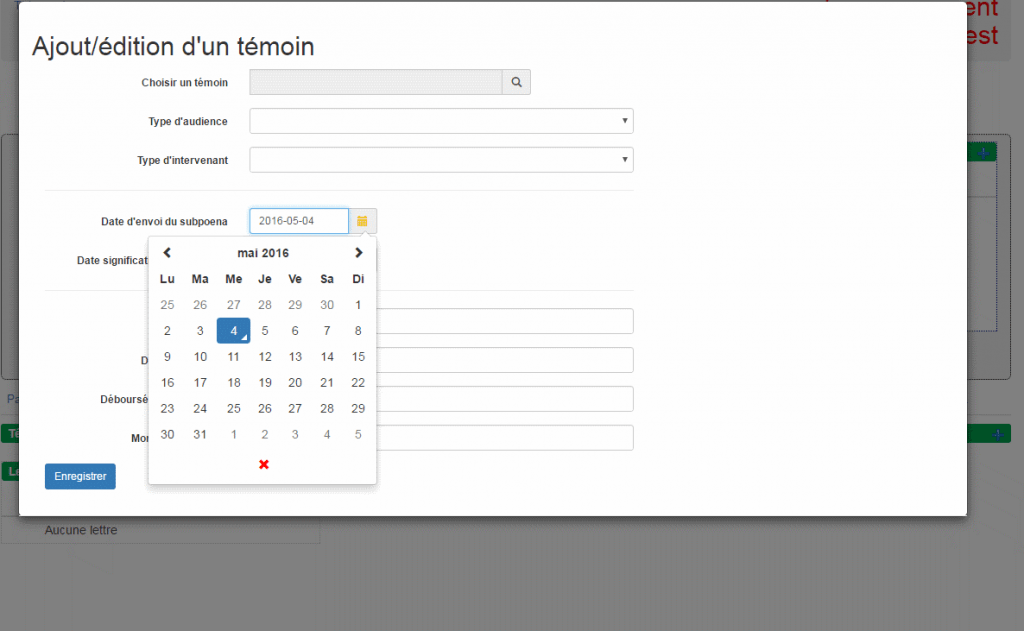
Task: Select May 8 in the calendar
Action: coord(358,331)
